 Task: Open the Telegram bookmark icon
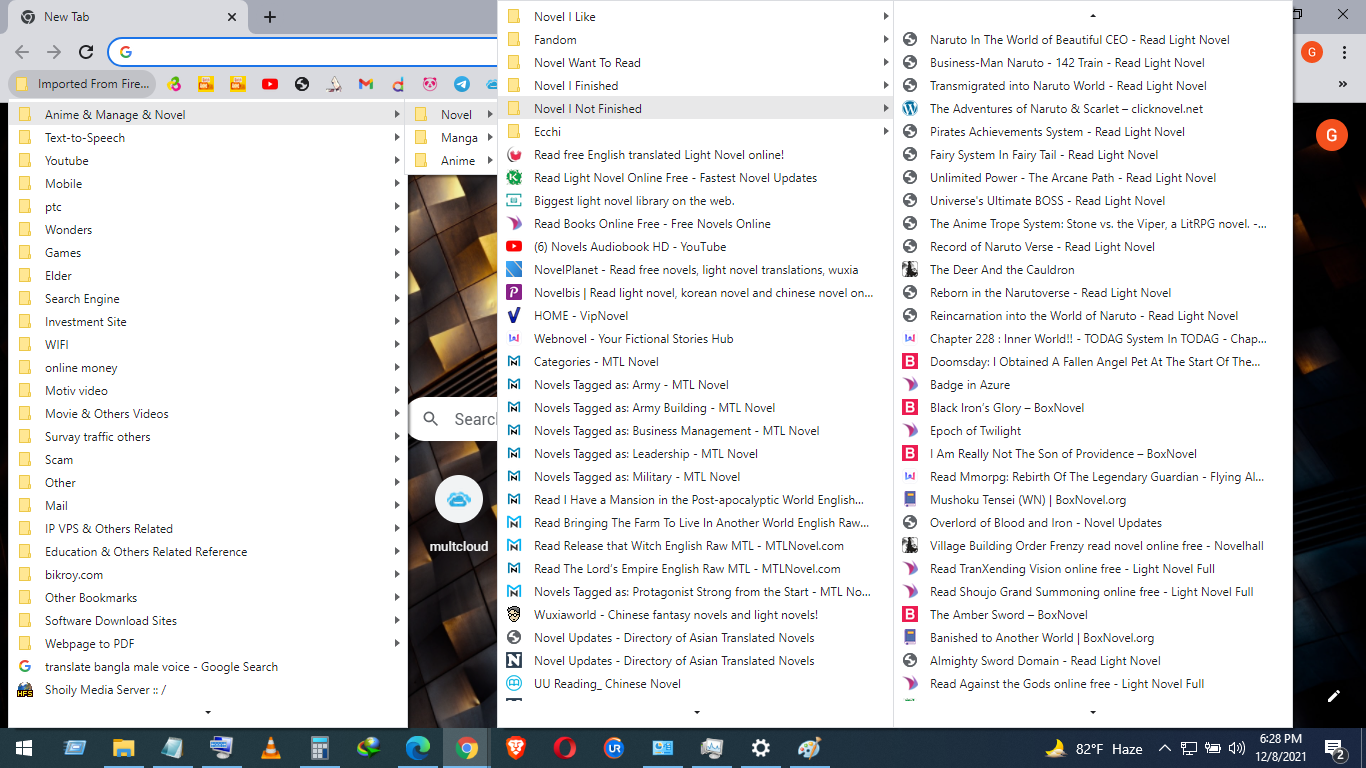[462, 84]
